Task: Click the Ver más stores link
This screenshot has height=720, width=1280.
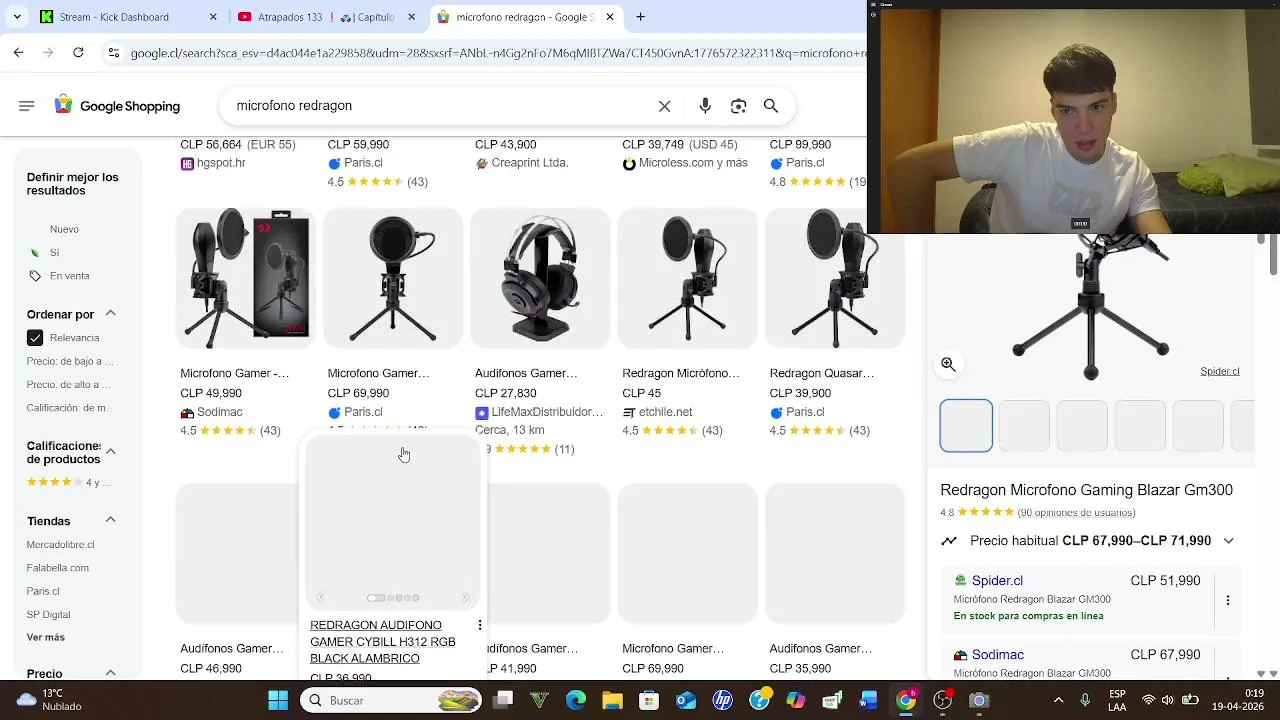Action: coord(46,637)
